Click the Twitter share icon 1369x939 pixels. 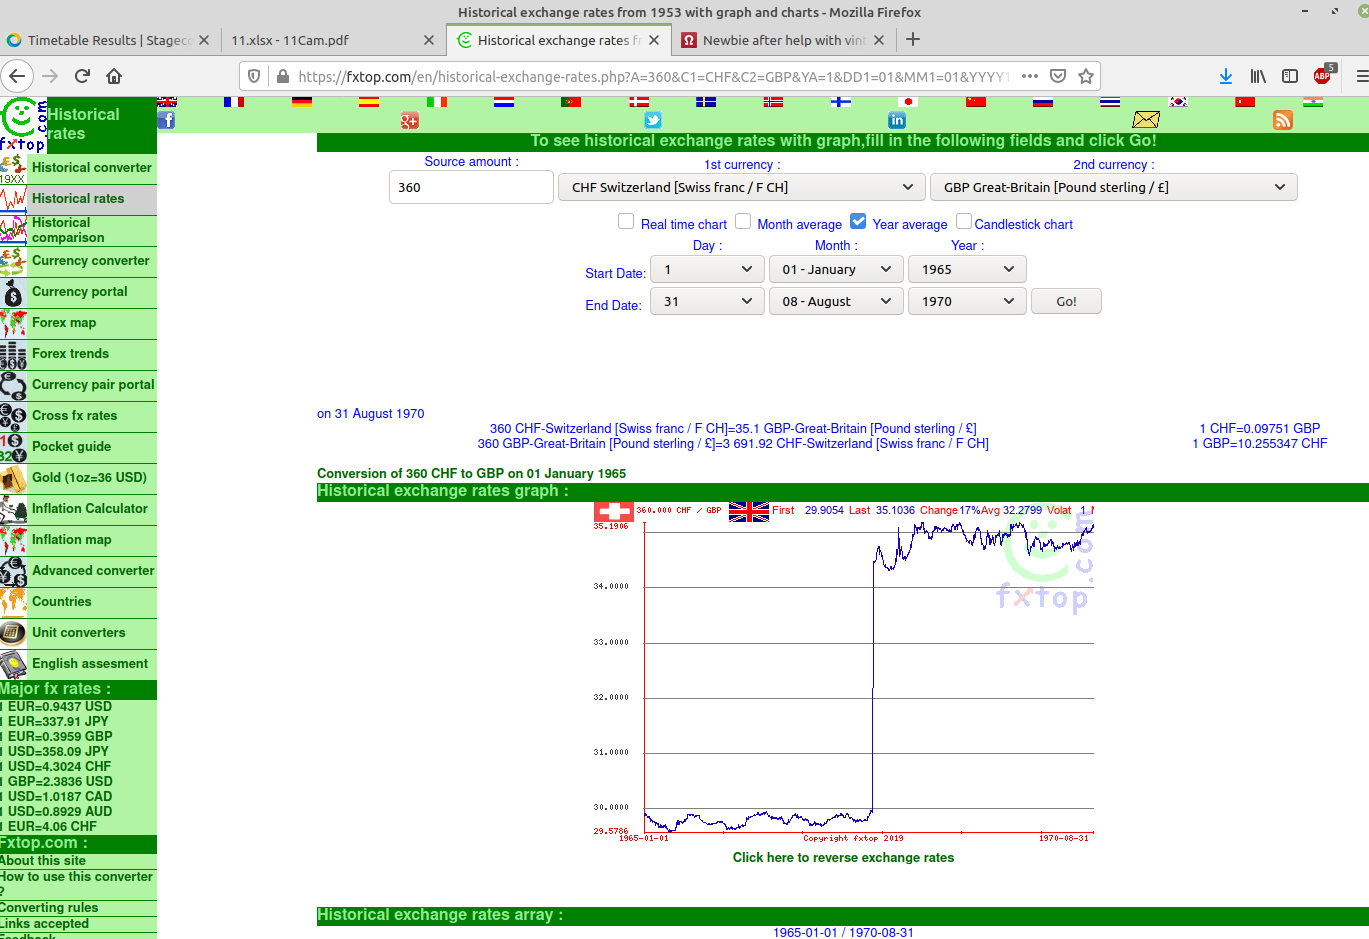point(653,120)
